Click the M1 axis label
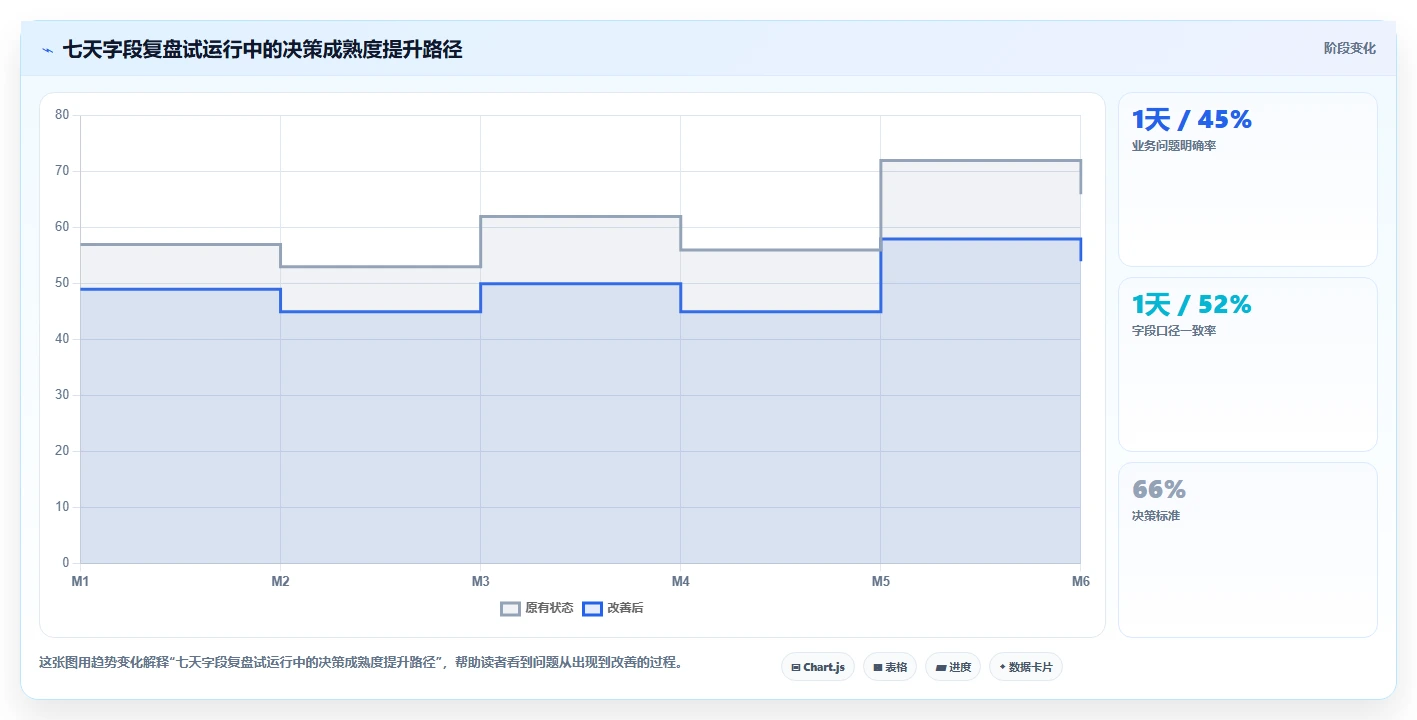This screenshot has width=1417, height=720. pyautogui.click(x=80, y=581)
